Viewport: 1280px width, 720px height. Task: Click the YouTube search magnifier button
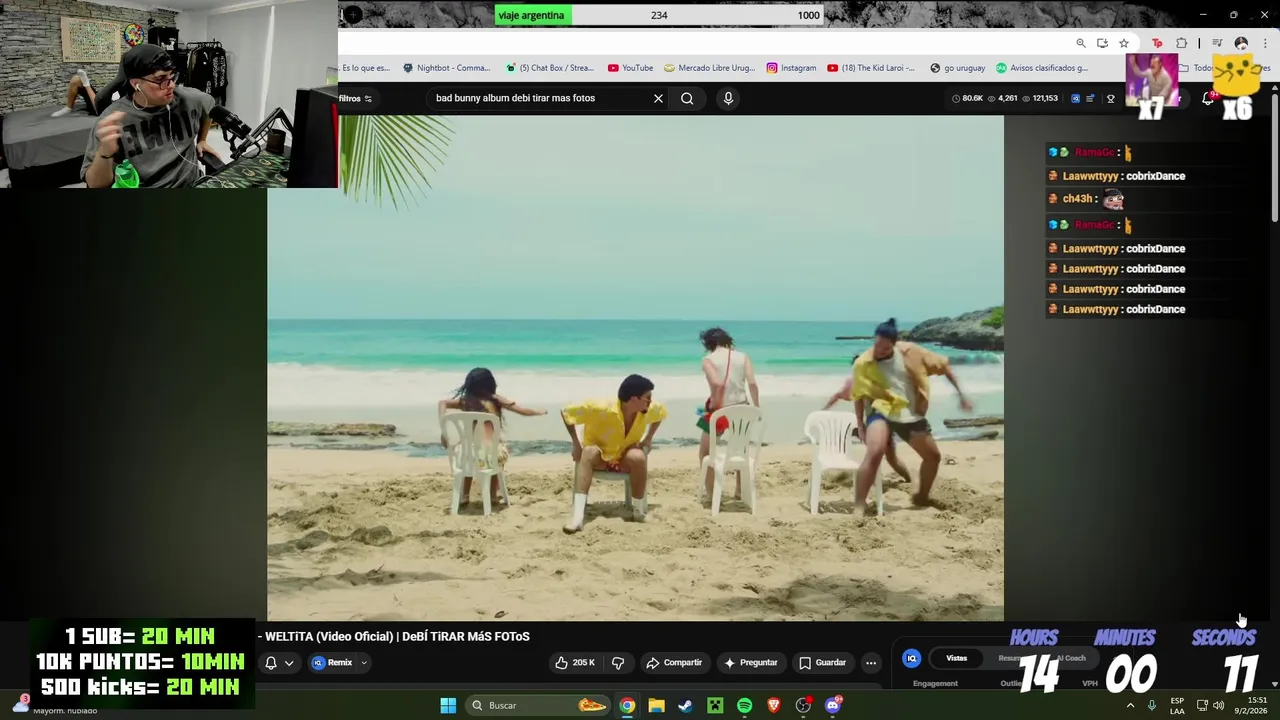(687, 98)
